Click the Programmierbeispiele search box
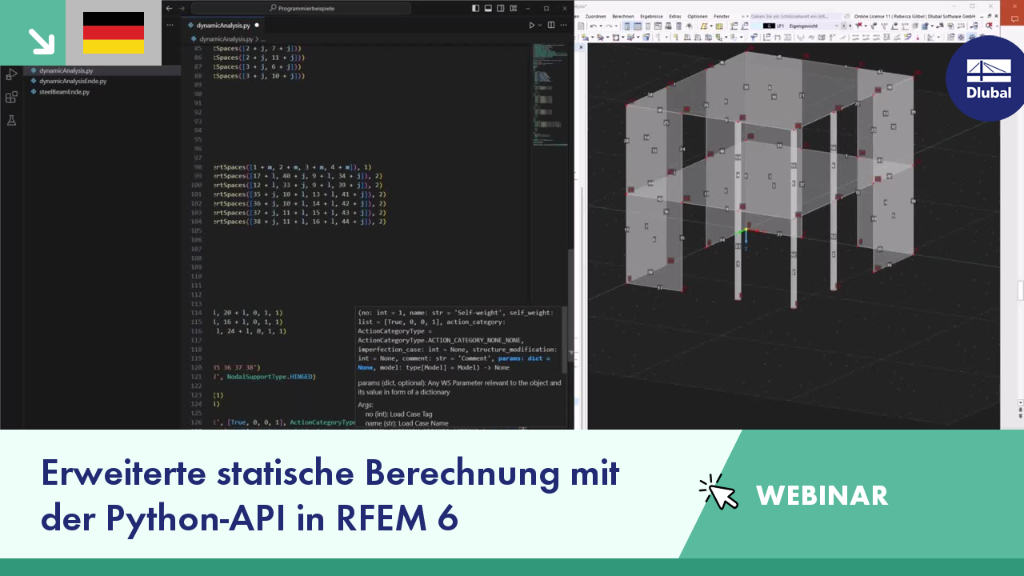 pyautogui.click(x=302, y=8)
